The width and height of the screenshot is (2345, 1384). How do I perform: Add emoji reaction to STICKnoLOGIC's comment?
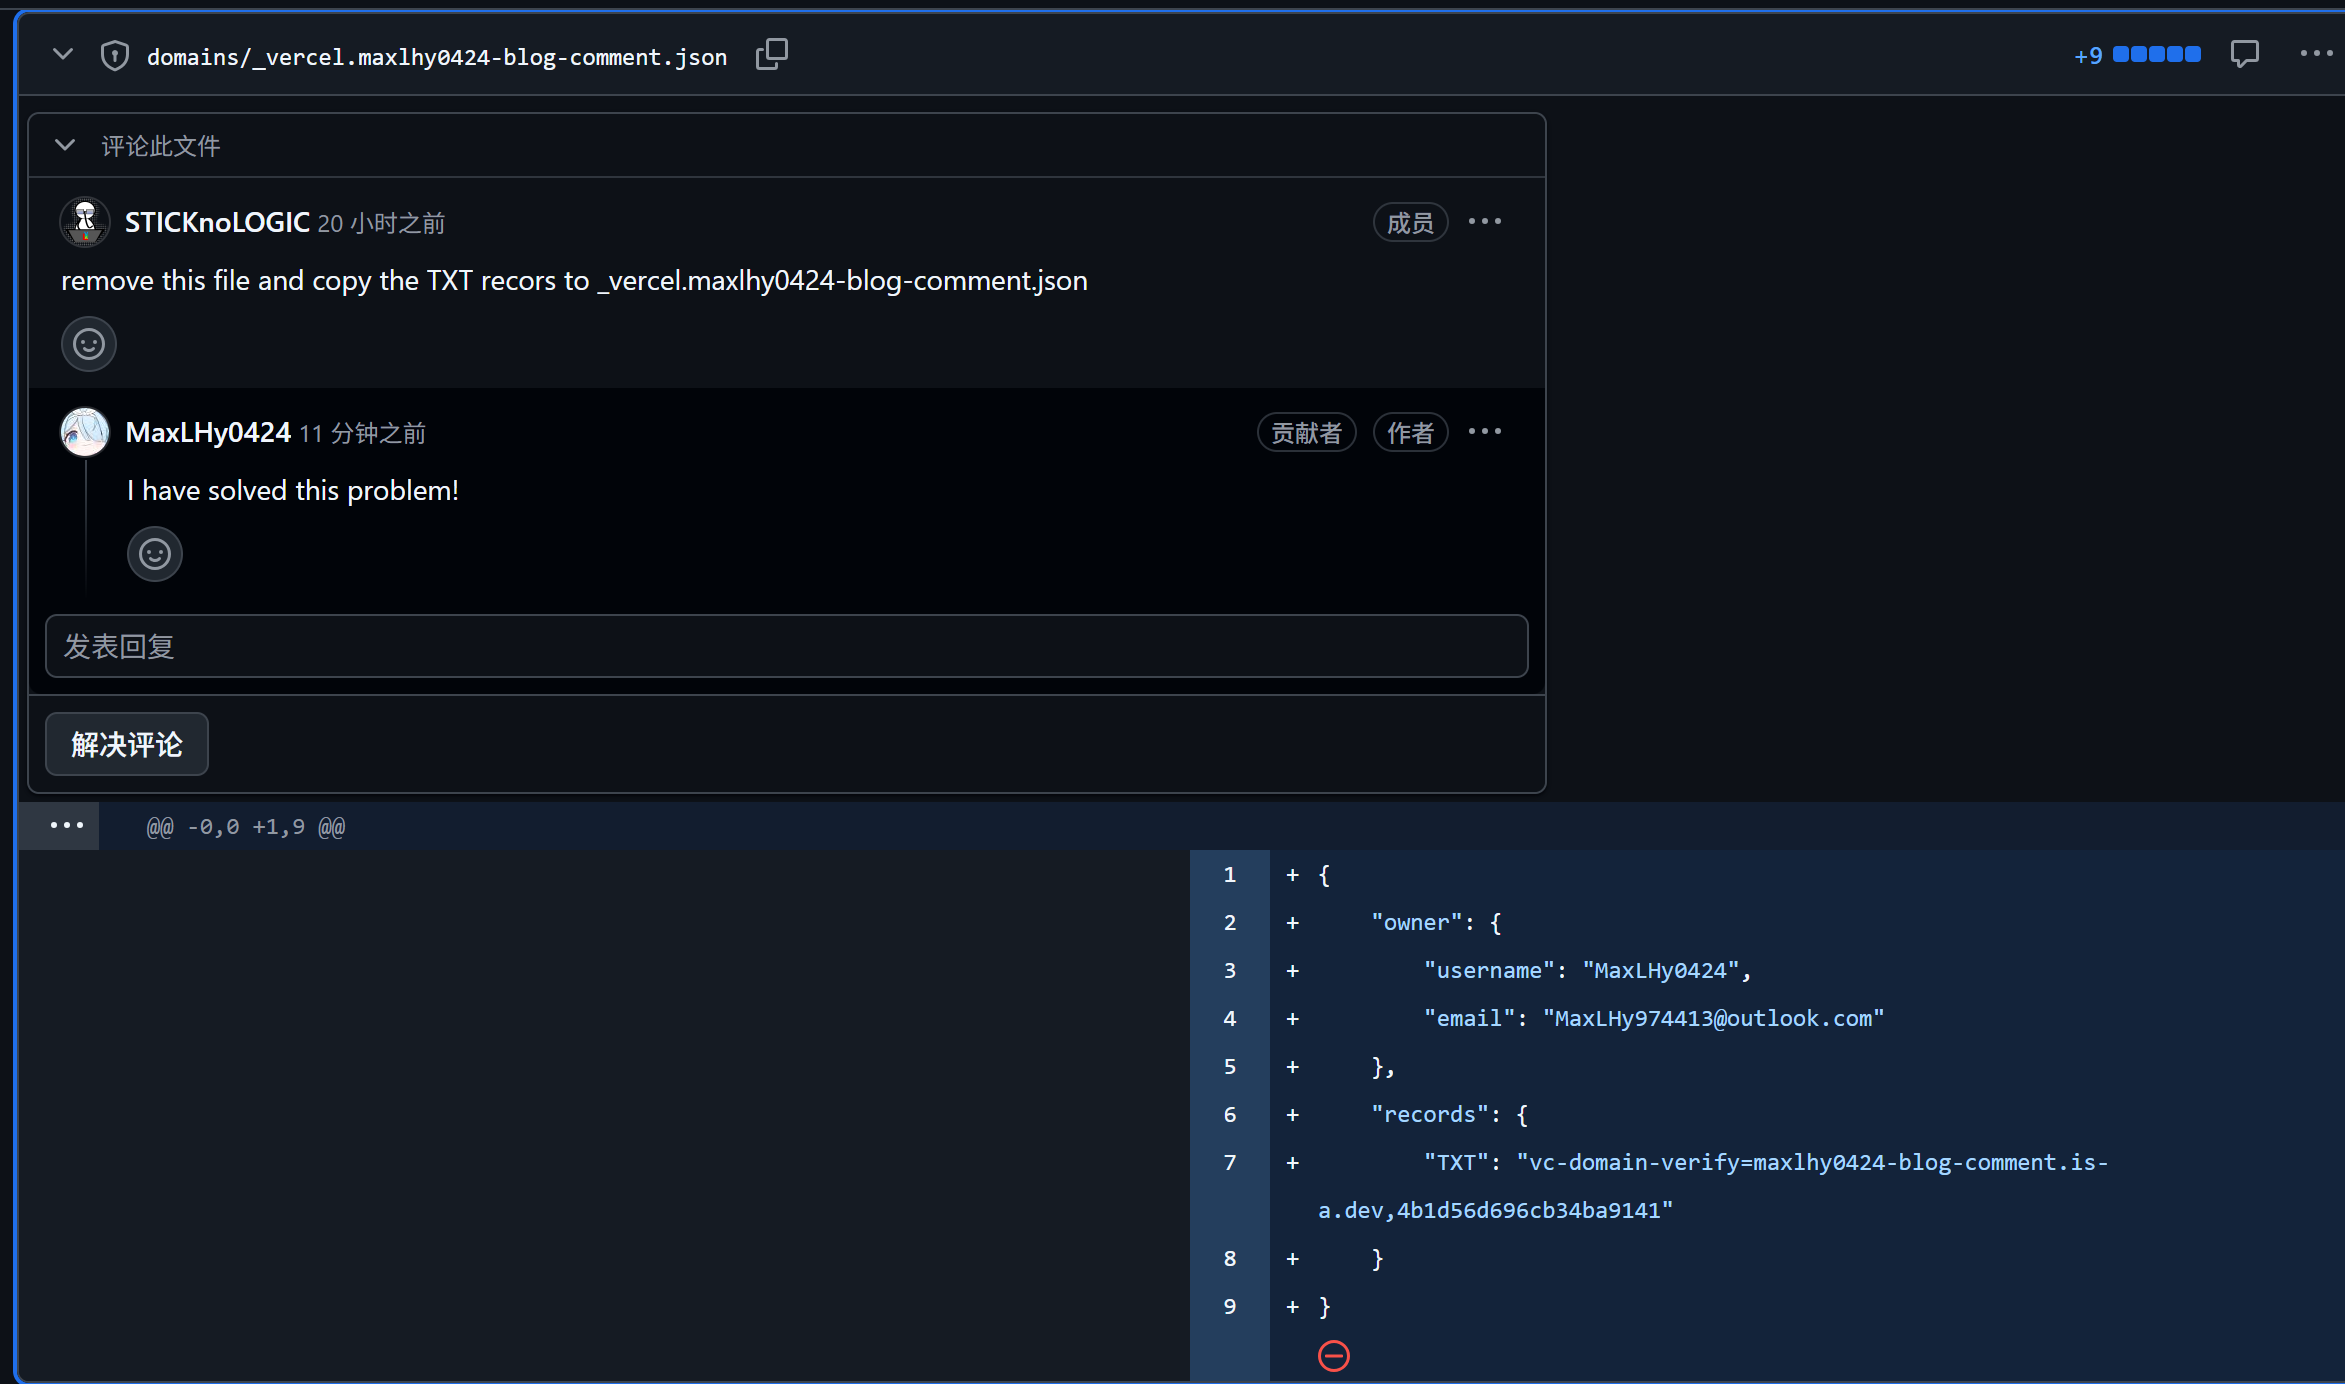click(x=89, y=345)
